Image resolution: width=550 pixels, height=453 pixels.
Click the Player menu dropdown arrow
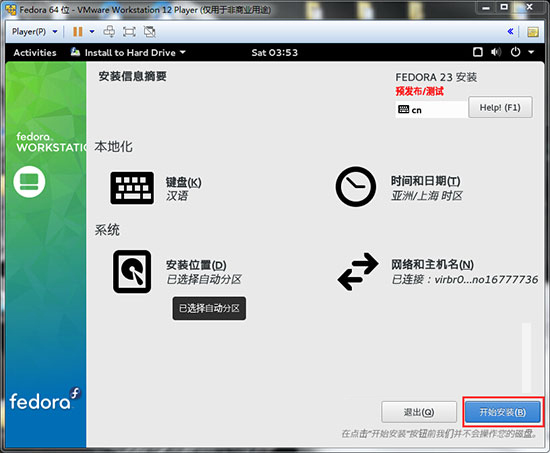click(x=55, y=32)
